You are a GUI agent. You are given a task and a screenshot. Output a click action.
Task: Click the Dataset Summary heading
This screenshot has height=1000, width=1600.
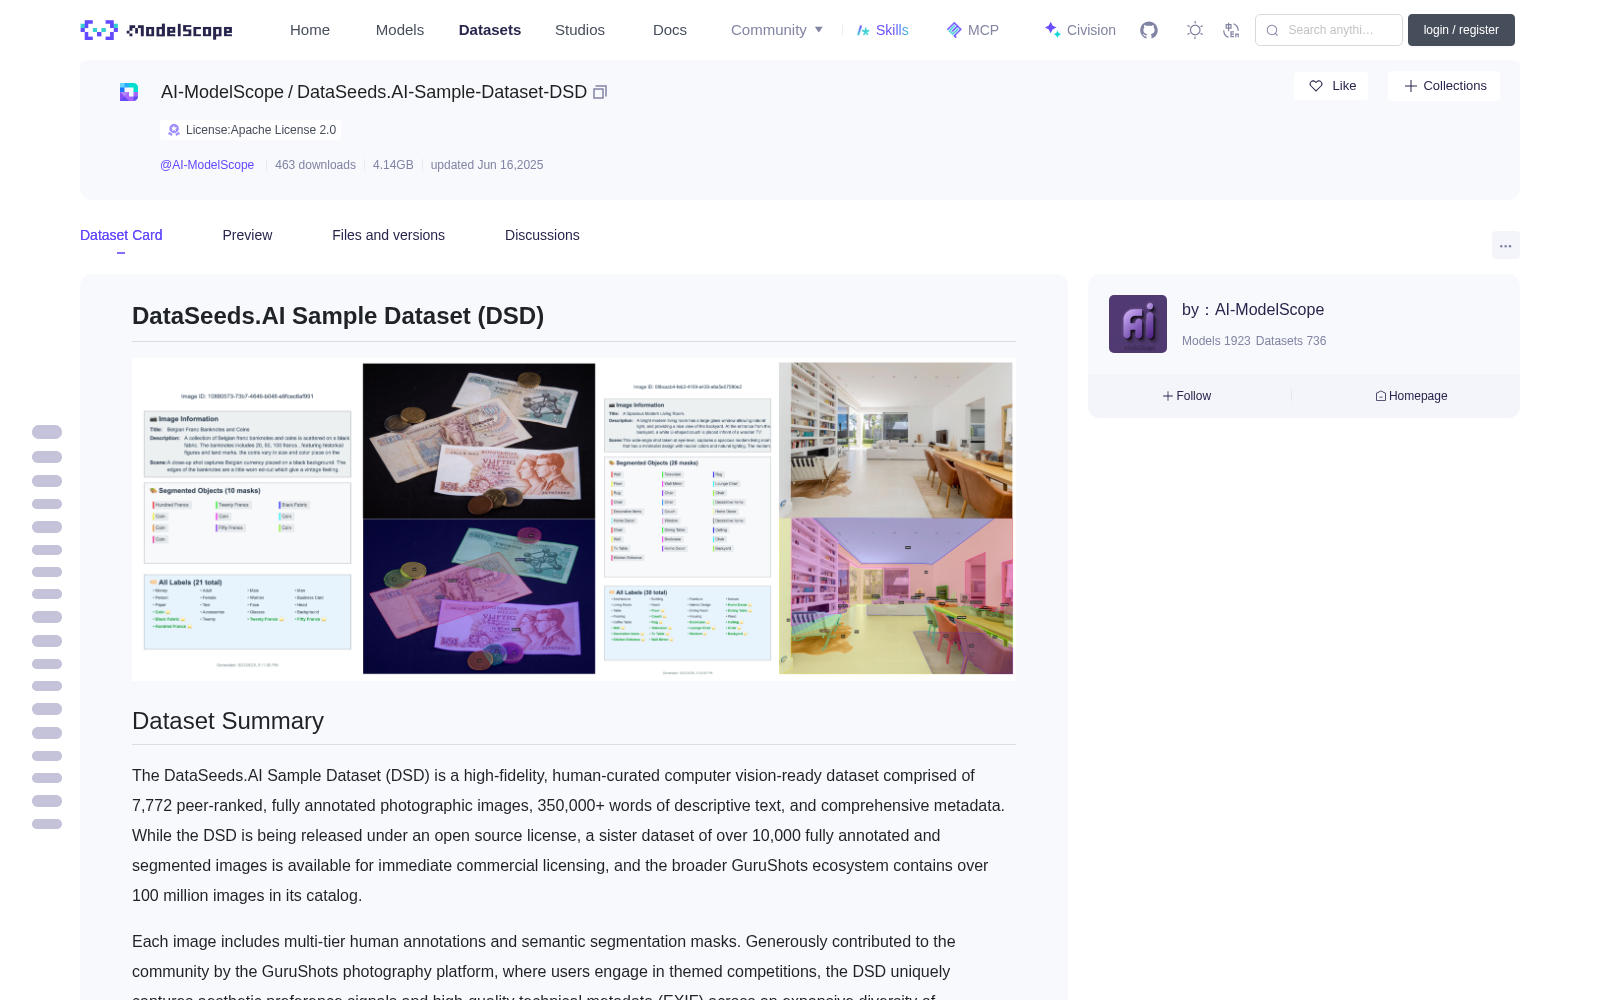(x=228, y=721)
